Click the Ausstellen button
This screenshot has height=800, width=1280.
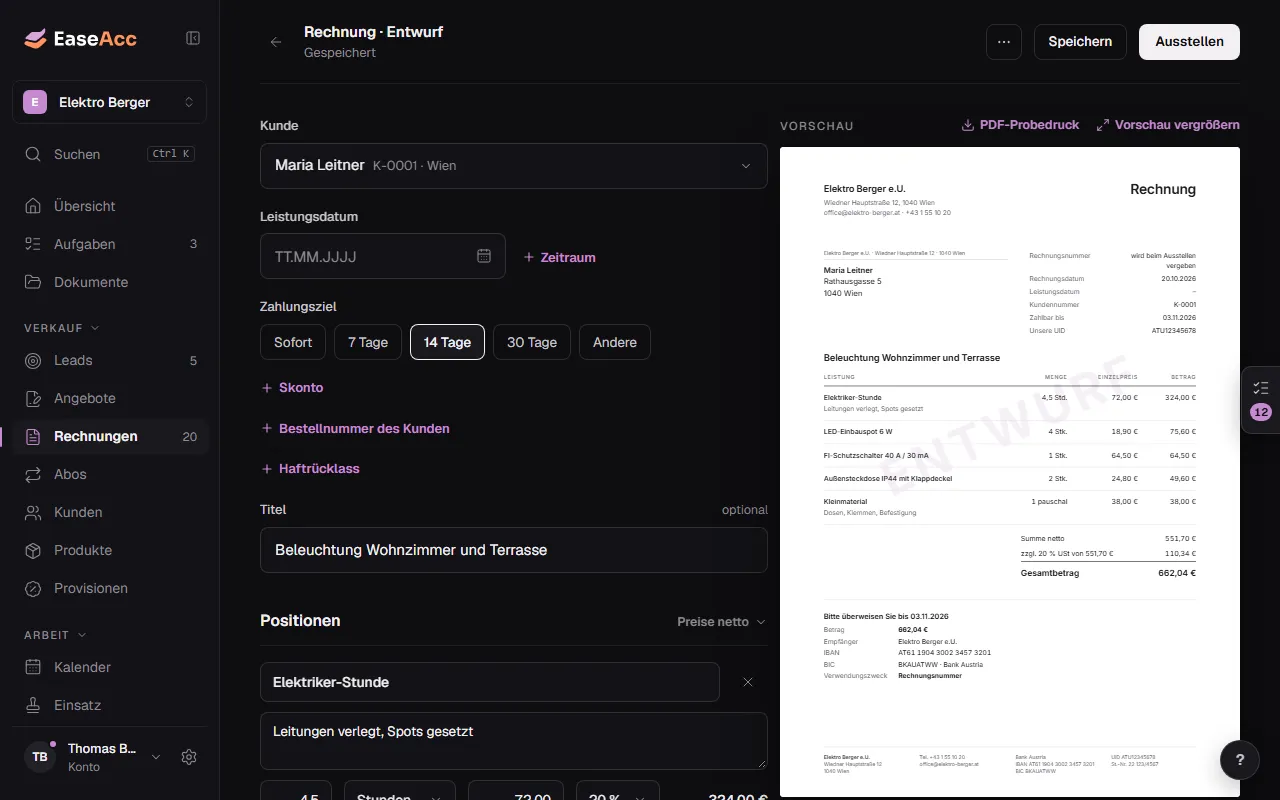(1189, 42)
